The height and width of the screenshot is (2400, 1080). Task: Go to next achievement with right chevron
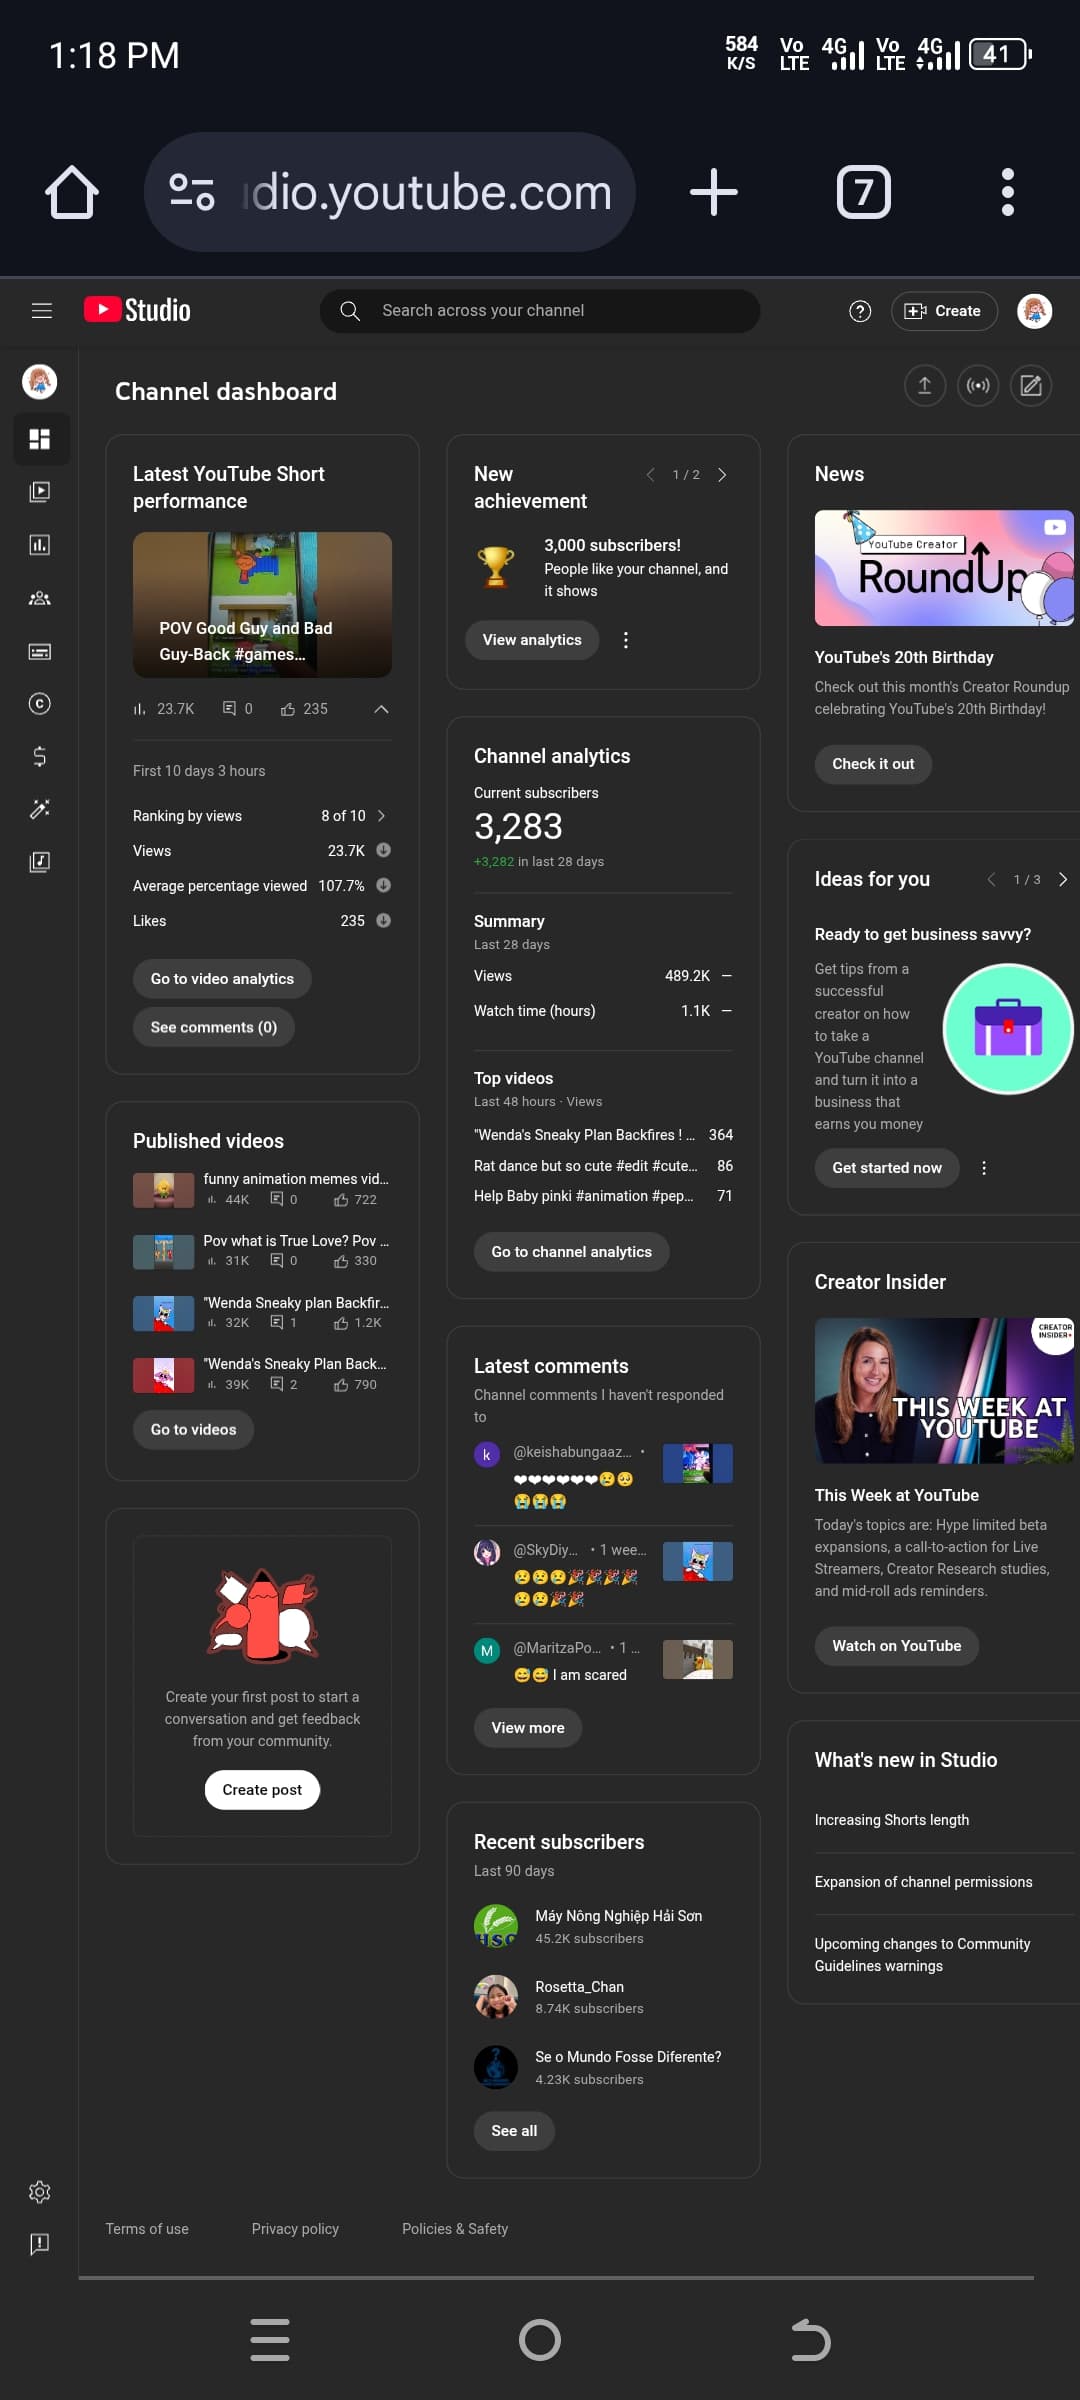pos(722,475)
